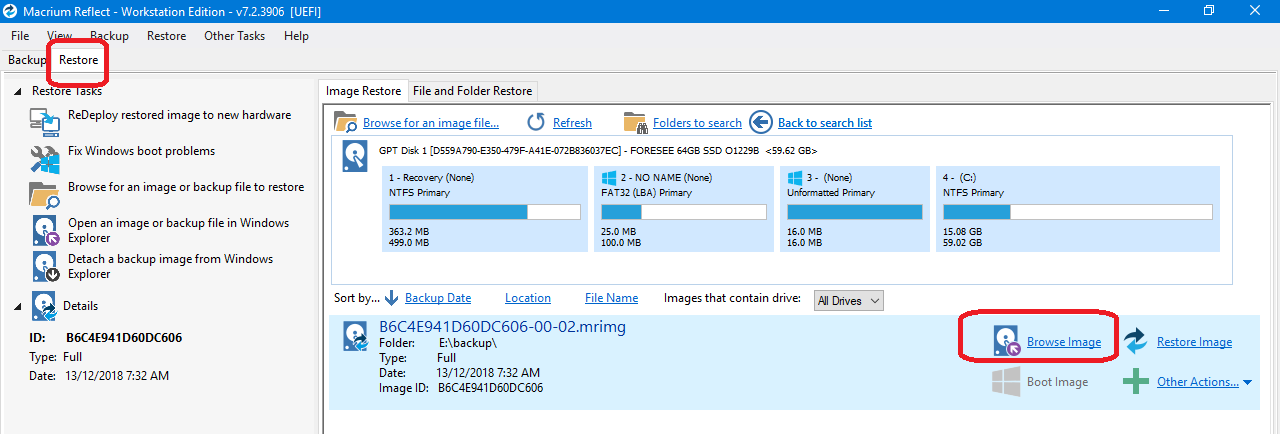Click the (C:) partition usage bar
The image size is (1280, 434).
point(1078,212)
